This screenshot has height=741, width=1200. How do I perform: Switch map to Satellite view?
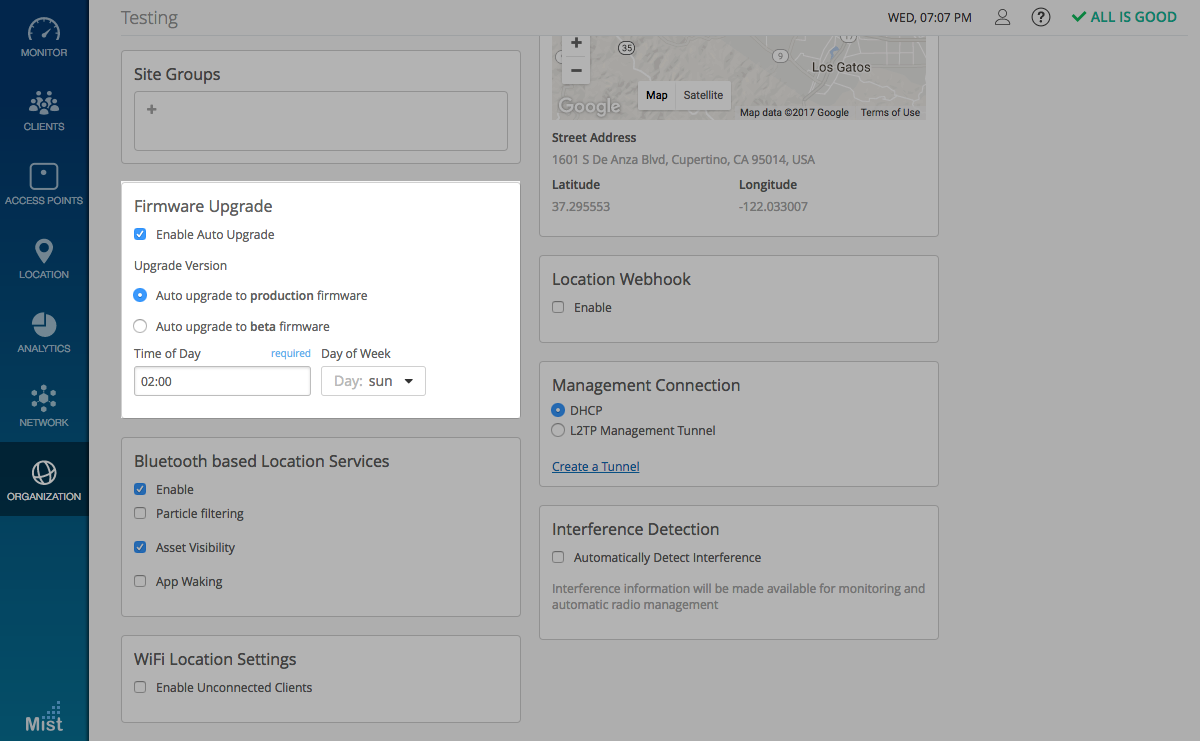(x=703, y=95)
